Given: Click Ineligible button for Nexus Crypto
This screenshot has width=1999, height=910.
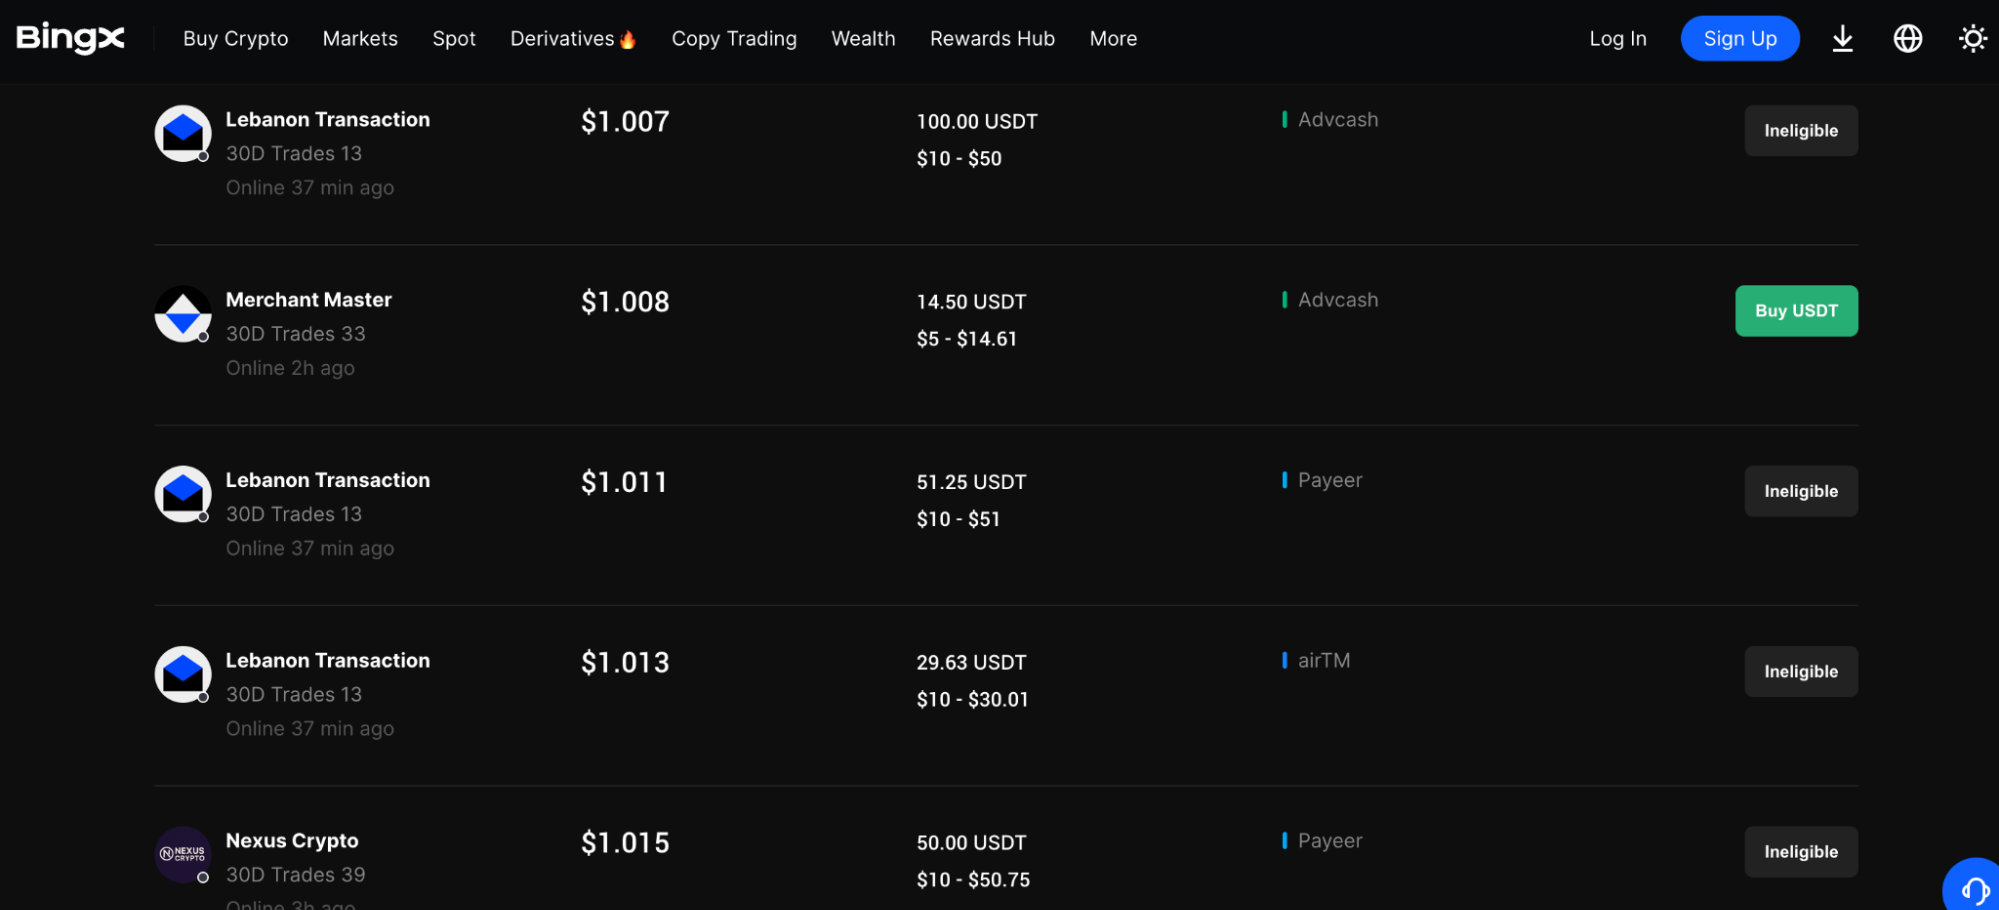Looking at the screenshot, I should tap(1801, 852).
